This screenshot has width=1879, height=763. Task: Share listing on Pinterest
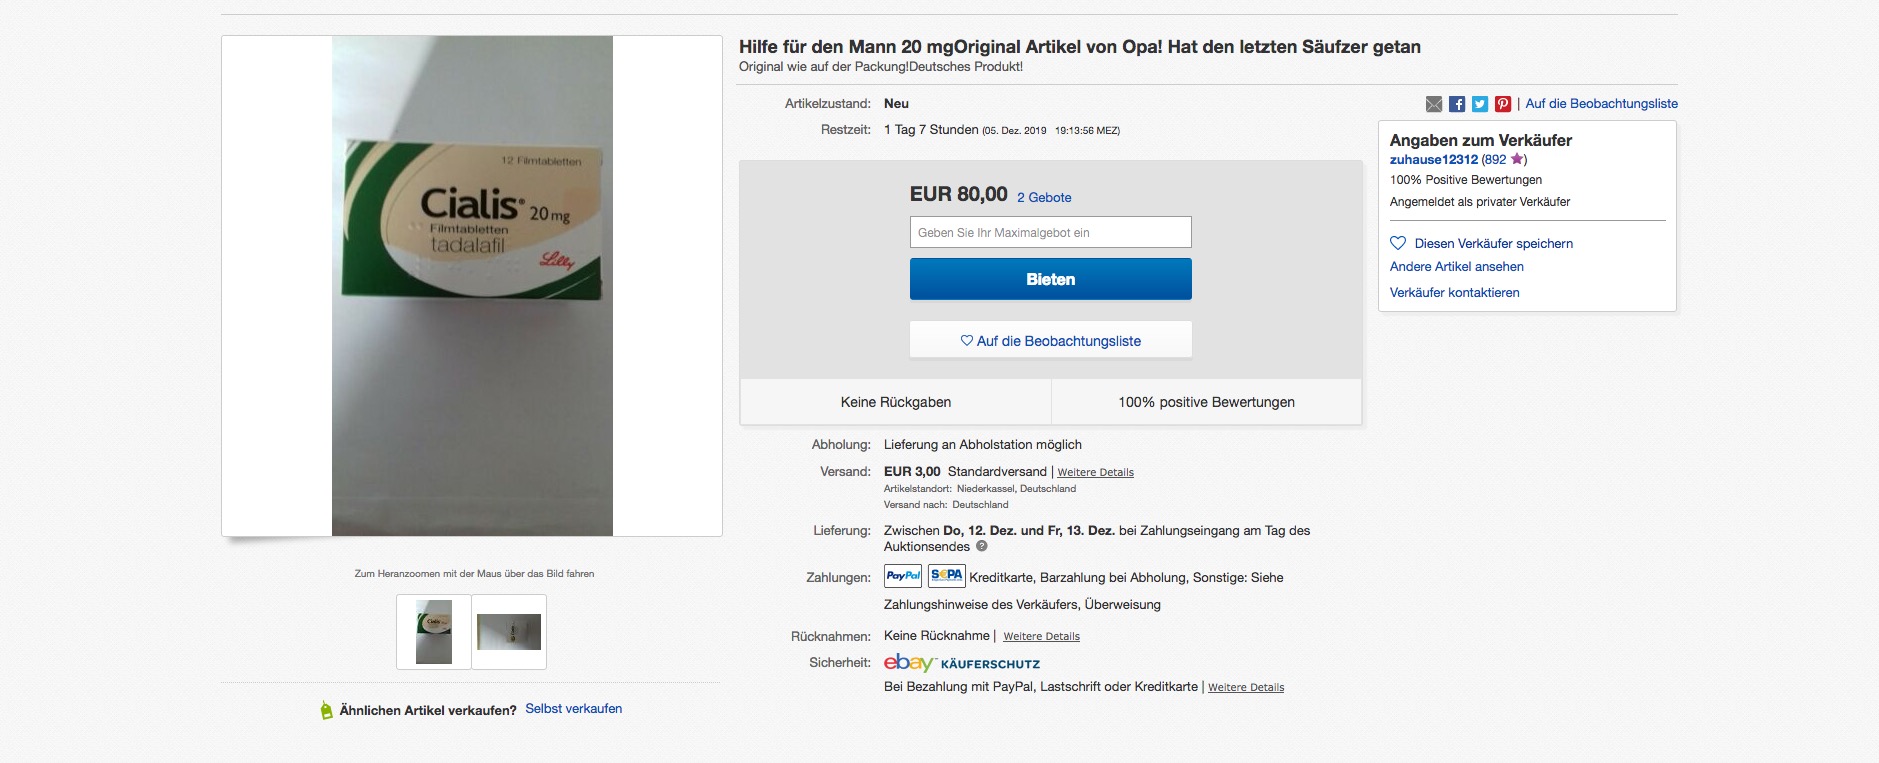click(x=1503, y=104)
